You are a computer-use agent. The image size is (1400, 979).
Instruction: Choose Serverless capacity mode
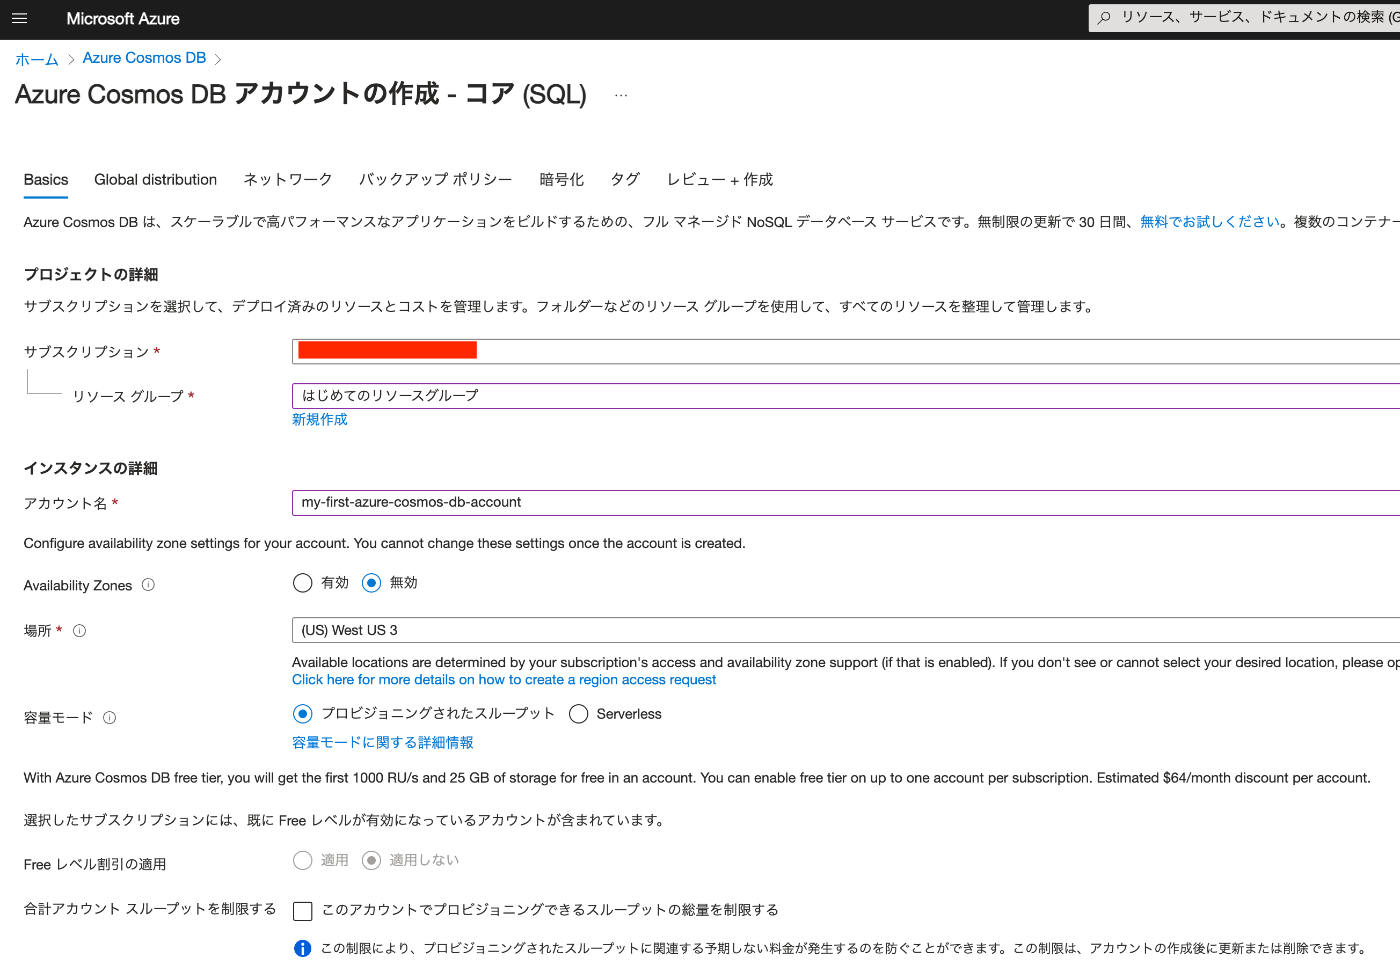pos(578,714)
